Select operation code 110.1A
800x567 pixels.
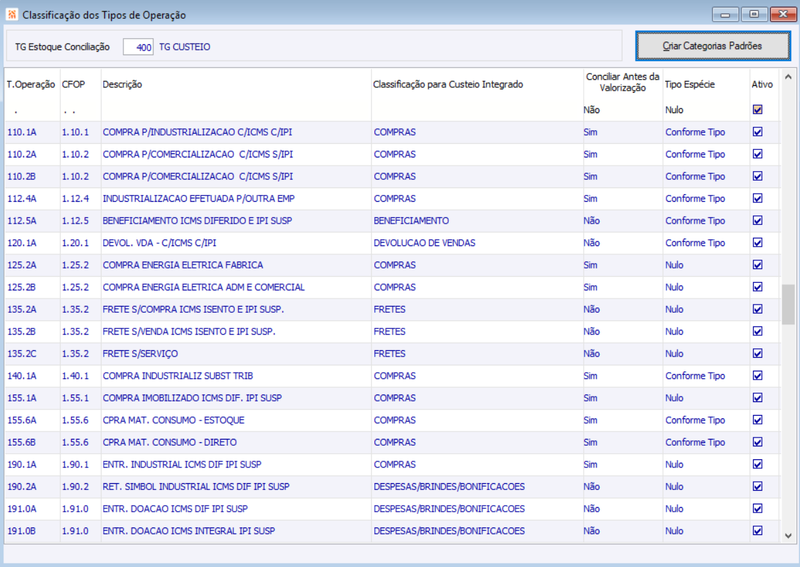(x=22, y=132)
